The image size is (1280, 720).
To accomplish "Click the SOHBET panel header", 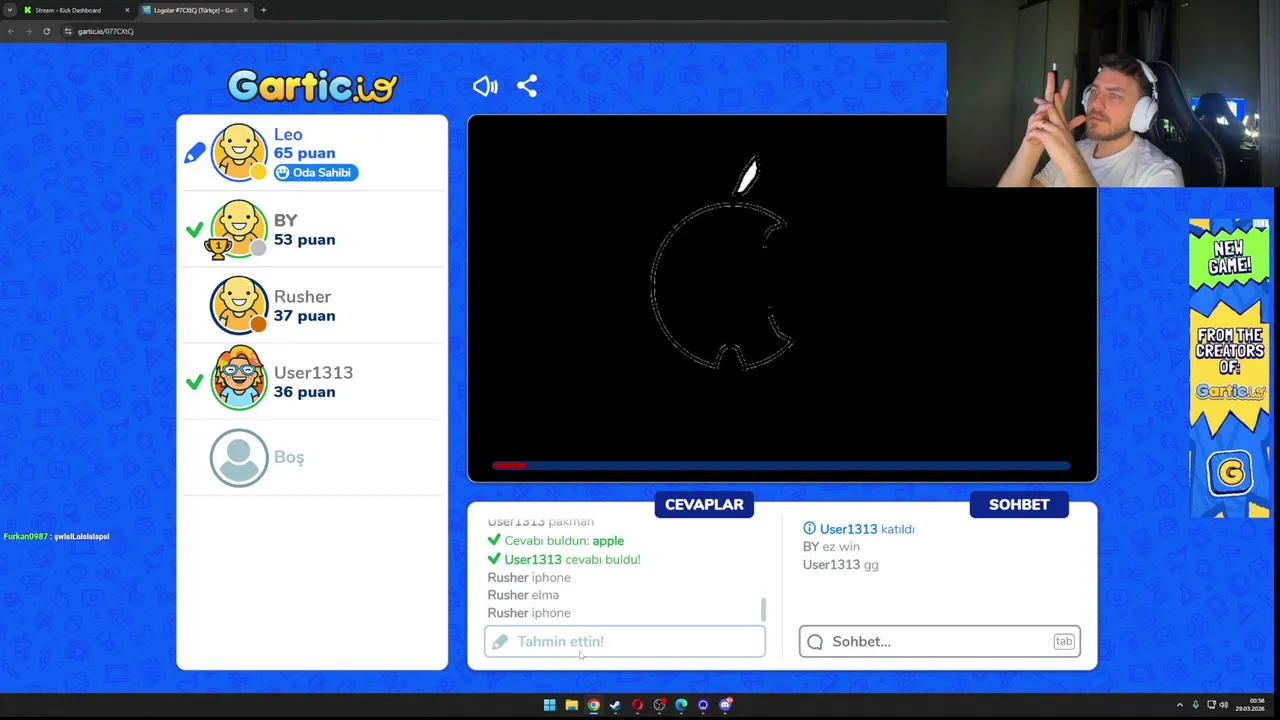I will (x=1019, y=505).
